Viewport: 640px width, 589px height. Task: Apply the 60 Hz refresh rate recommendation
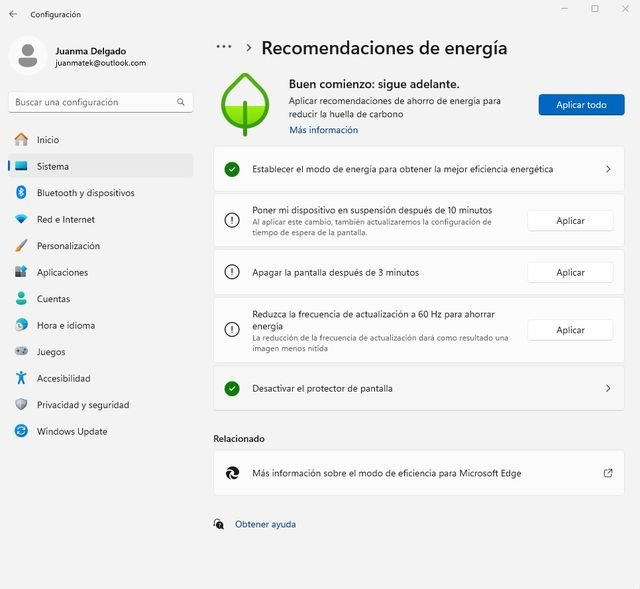click(x=570, y=330)
